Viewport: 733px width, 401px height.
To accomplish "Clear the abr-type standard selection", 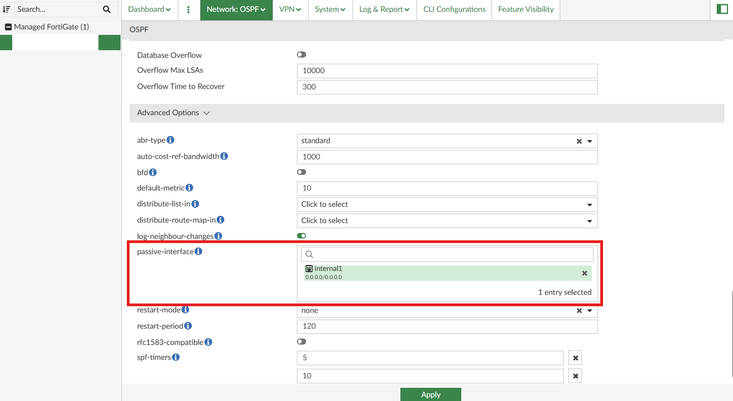I will tap(579, 141).
